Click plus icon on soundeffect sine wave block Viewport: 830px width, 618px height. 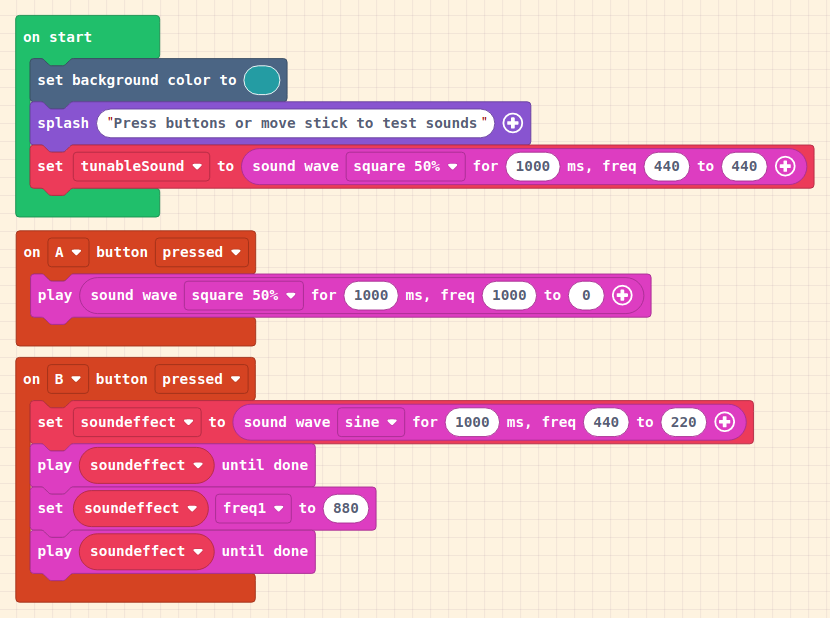(725, 422)
